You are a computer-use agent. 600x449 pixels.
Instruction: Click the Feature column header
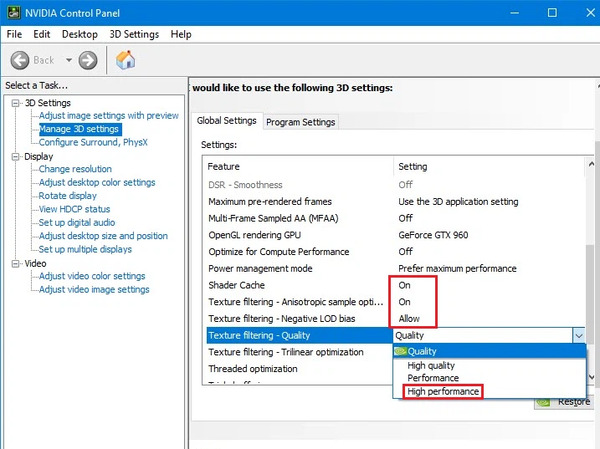(x=298, y=167)
